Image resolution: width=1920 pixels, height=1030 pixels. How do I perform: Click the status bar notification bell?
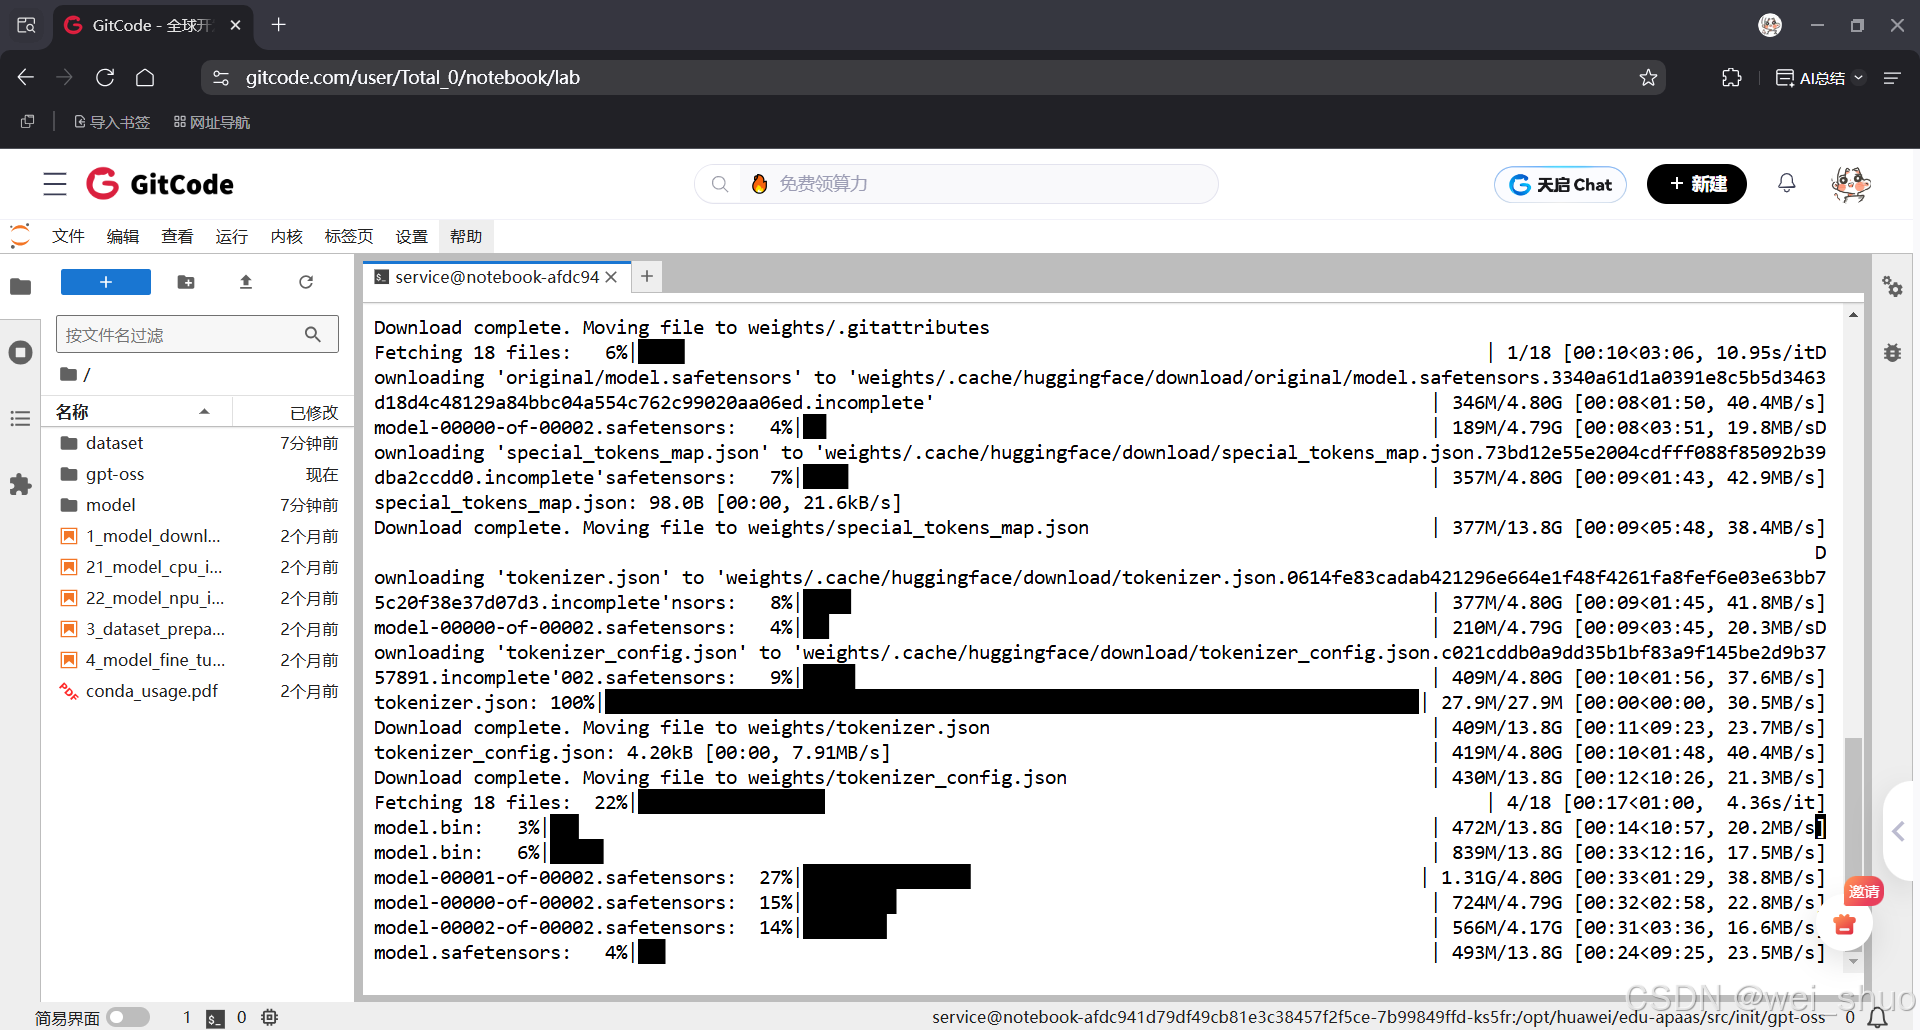click(x=1878, y=1017)
